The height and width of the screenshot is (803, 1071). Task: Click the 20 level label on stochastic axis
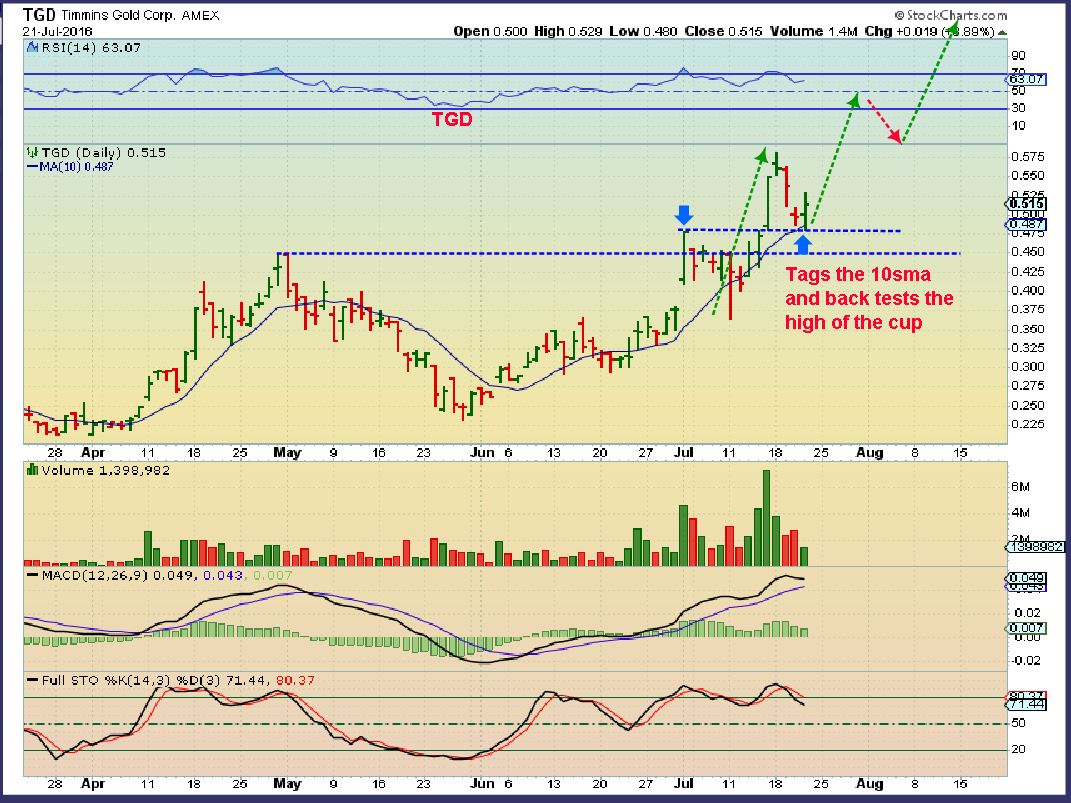(1018, 749)
